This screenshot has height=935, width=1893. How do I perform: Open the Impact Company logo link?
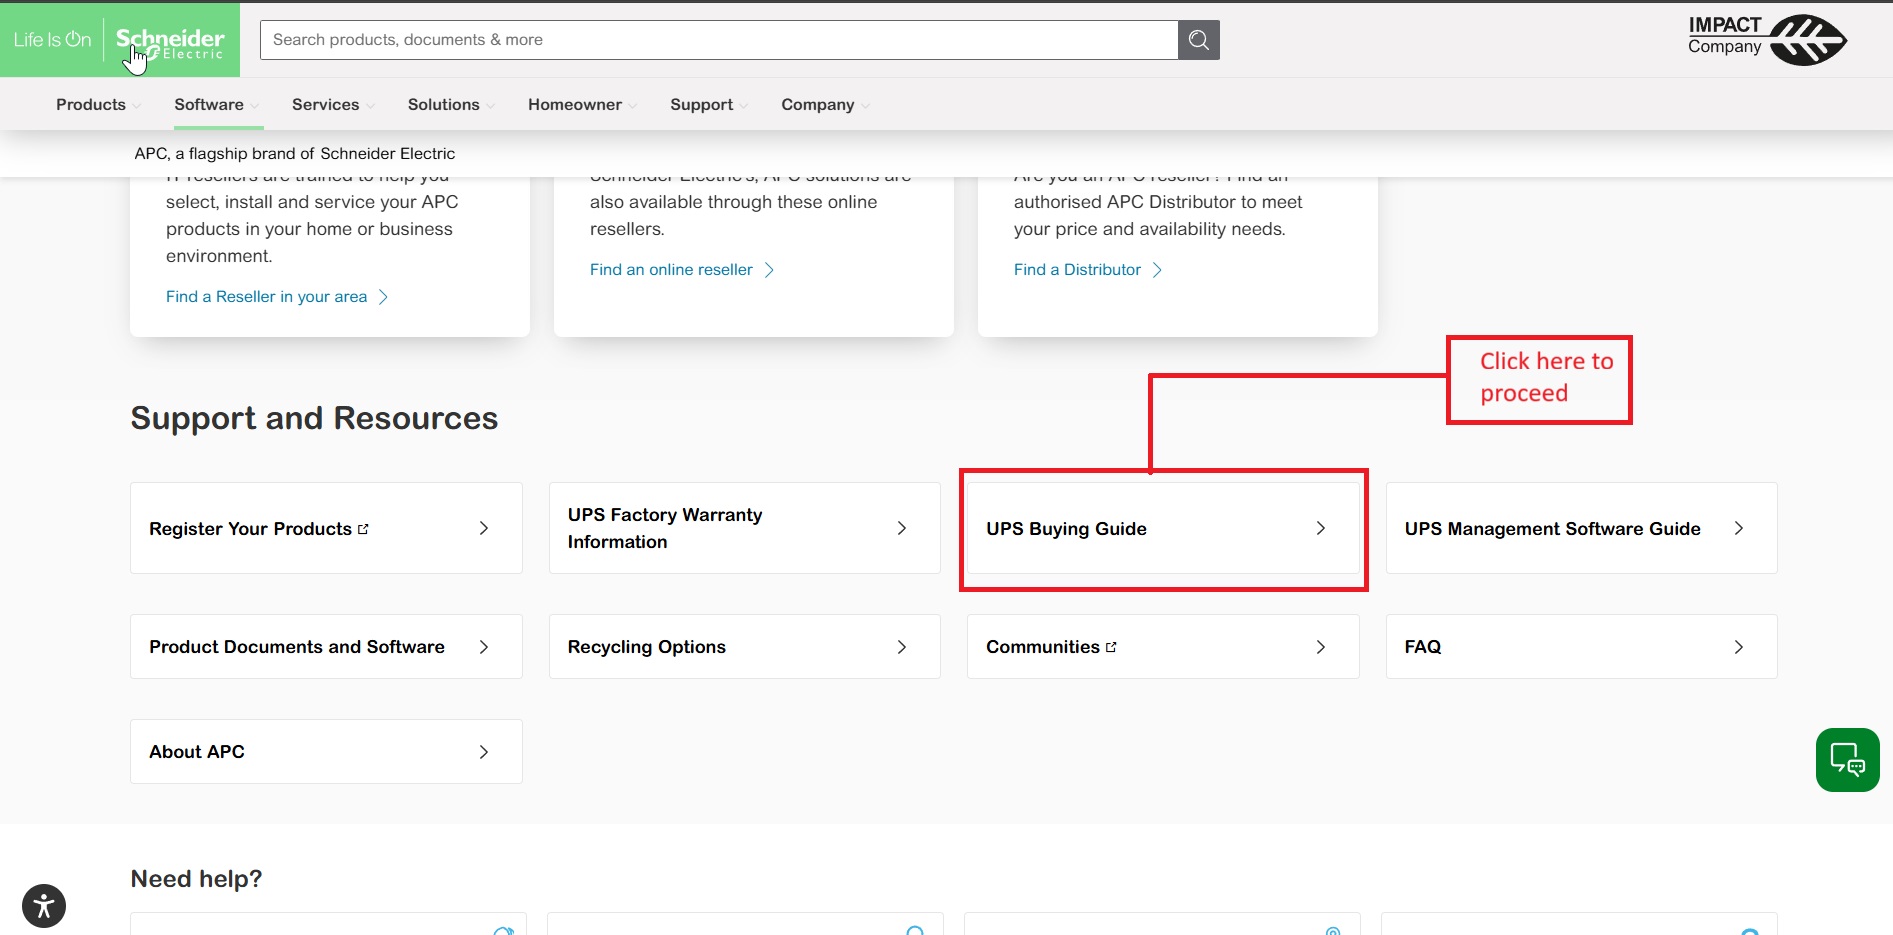(1767, 40)
